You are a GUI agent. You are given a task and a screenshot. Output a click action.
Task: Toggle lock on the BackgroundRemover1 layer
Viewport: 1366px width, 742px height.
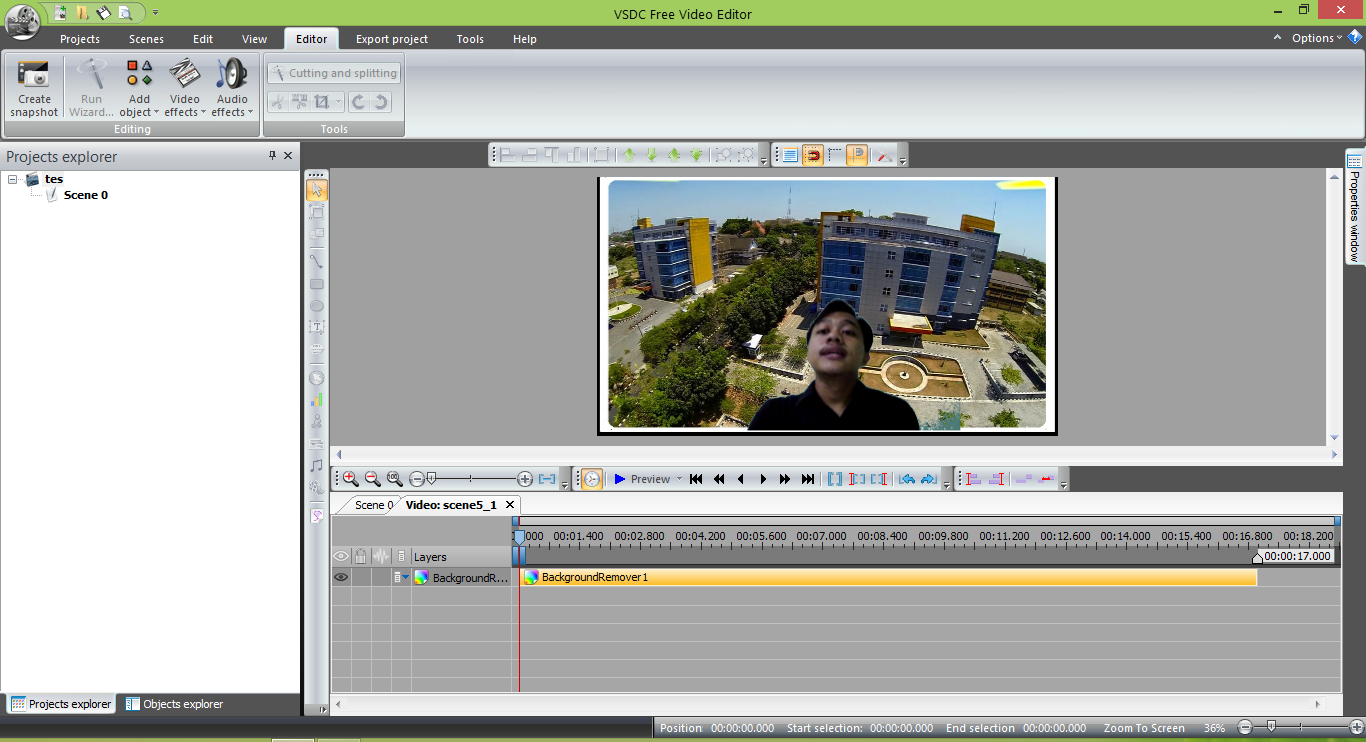(360, 577)
